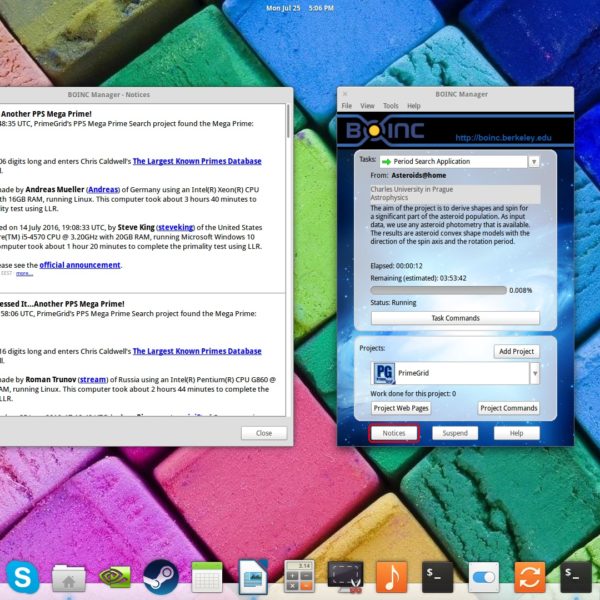Image resolution: width=600 pixels, height=600 pixels.
Task: Open the Screenshot tool dock icon
Action: click(346, 577)
